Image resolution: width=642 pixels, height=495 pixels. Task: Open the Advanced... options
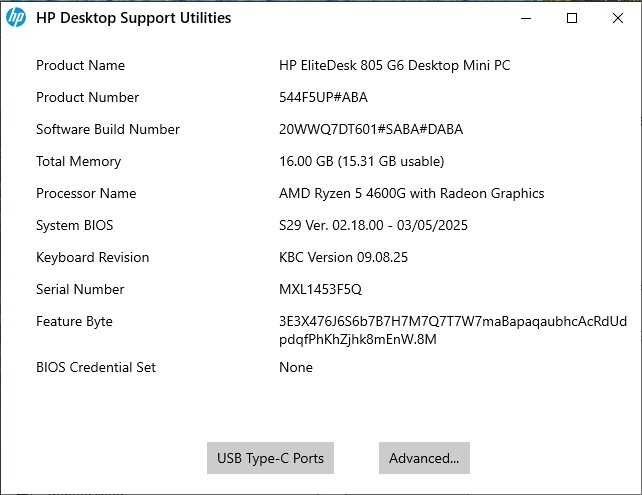click(x=424, y=458)
